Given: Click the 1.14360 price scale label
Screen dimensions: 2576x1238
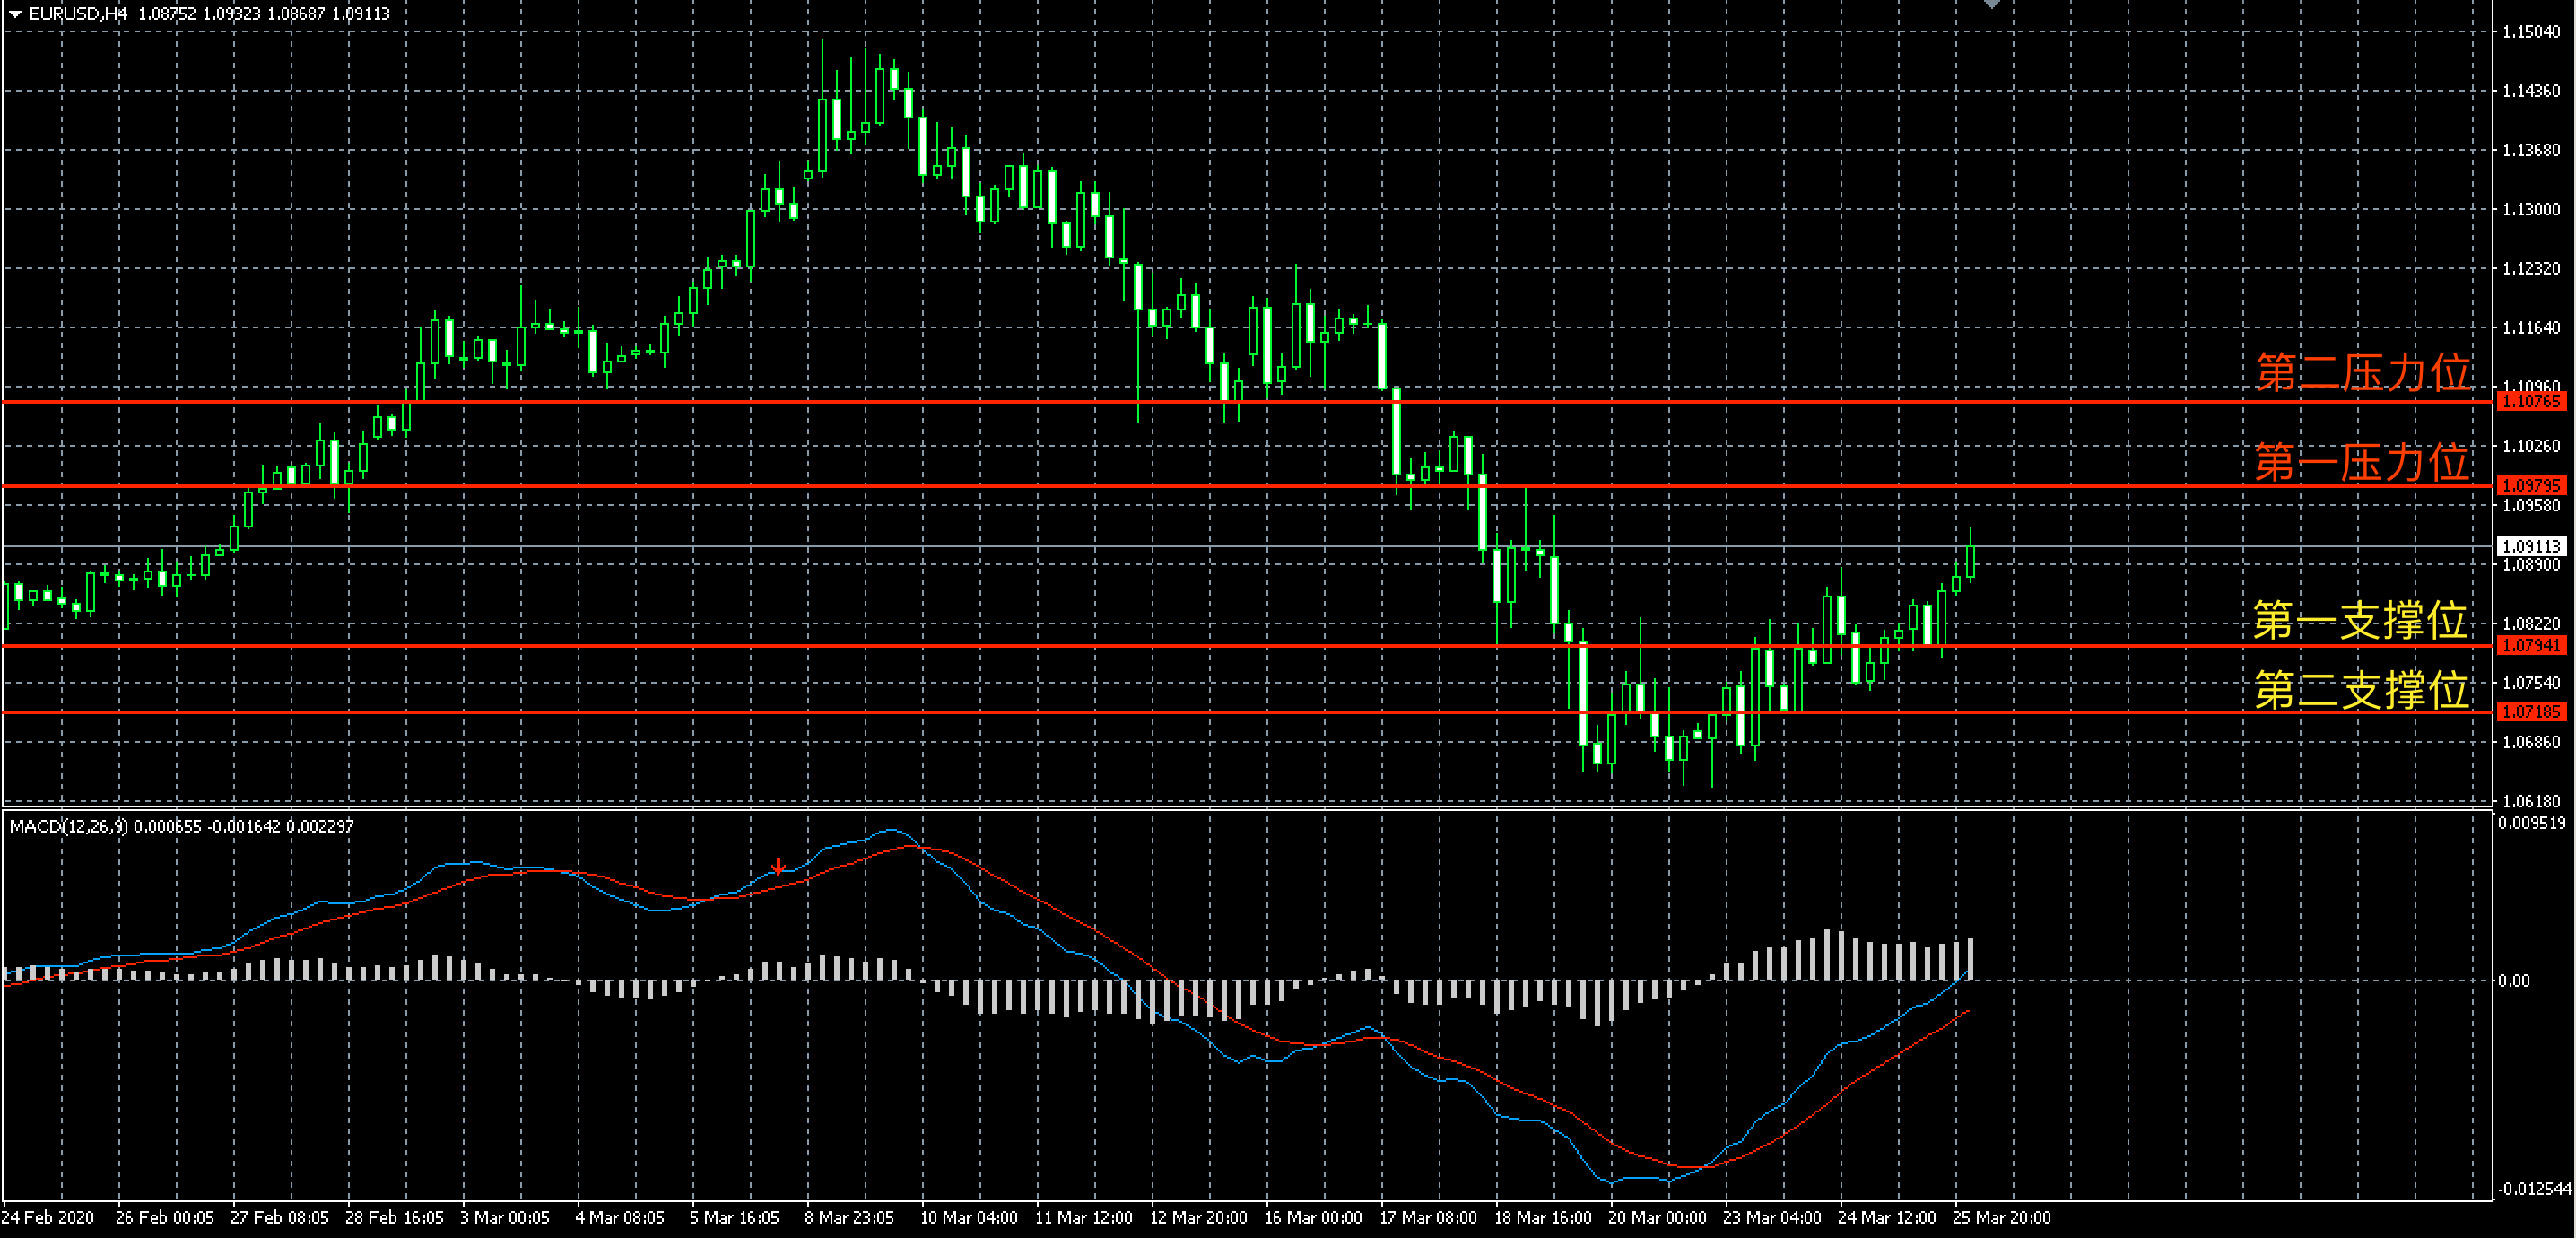Looking at the screenshot, I should coord(2531,91).
